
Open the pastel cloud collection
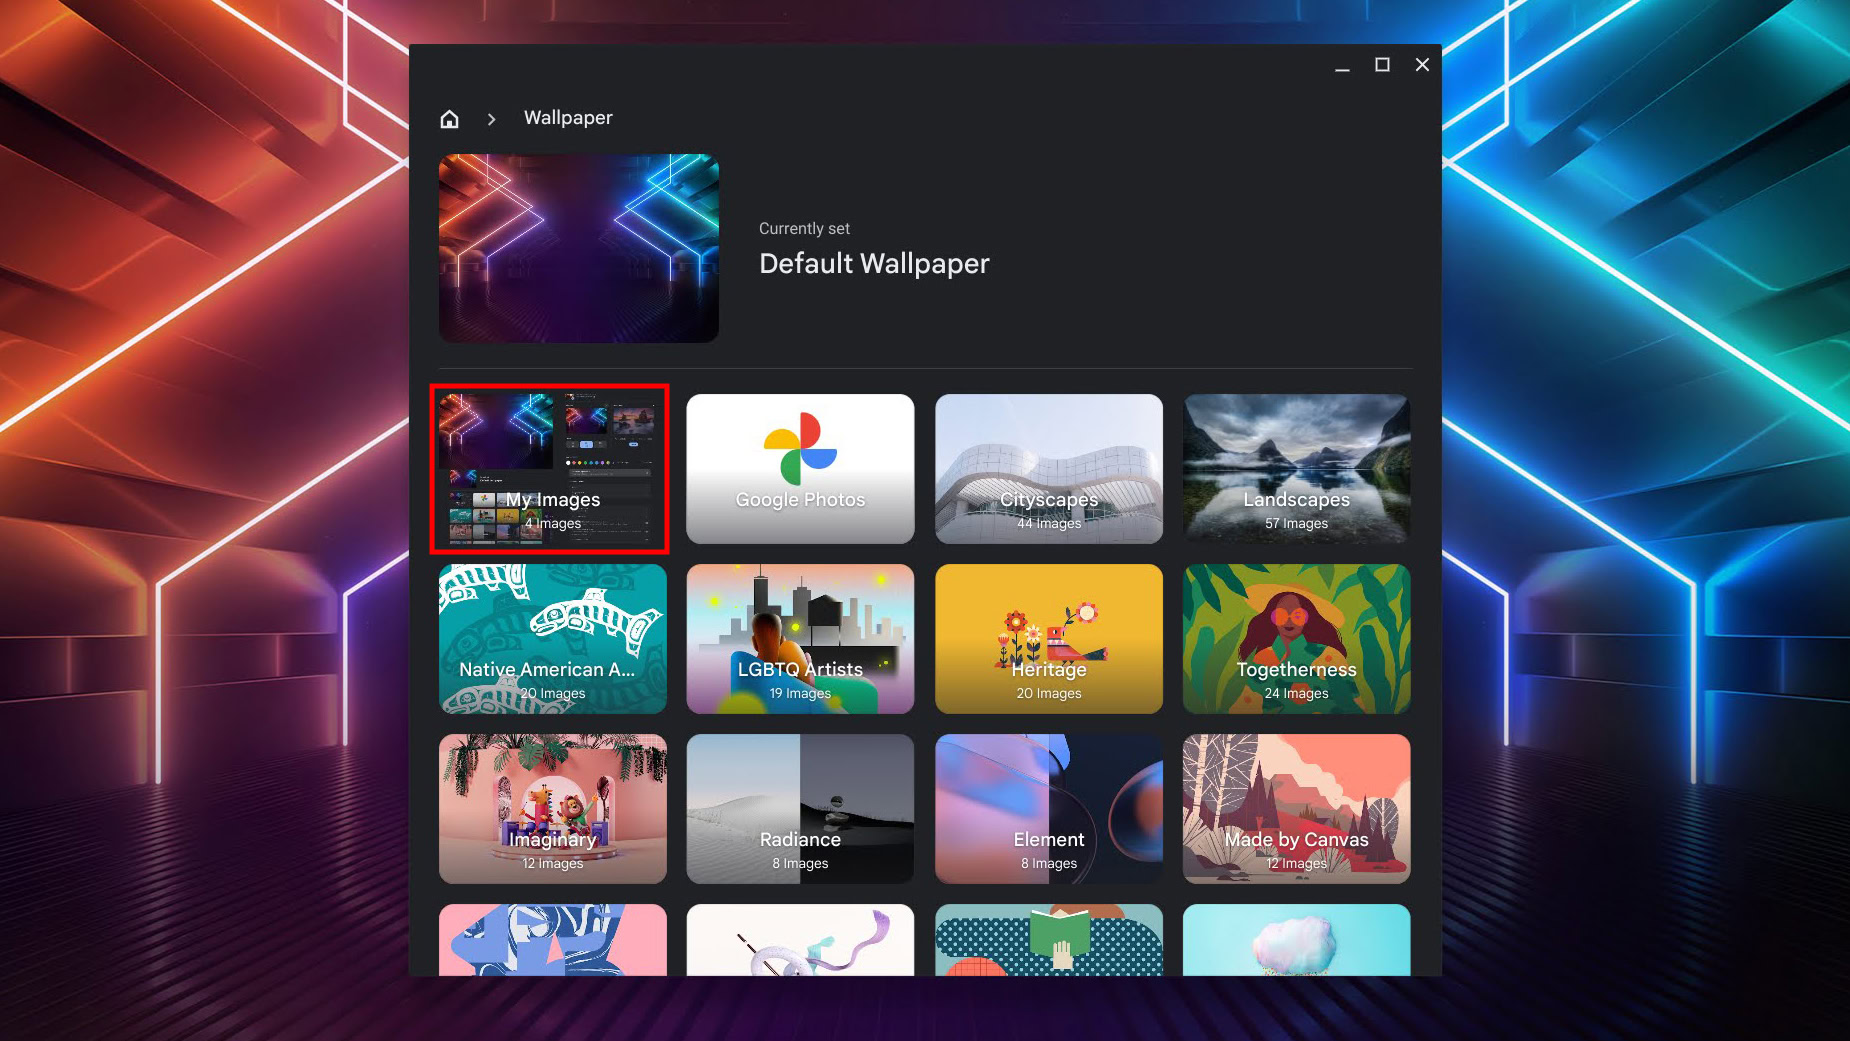[1297, 940]
